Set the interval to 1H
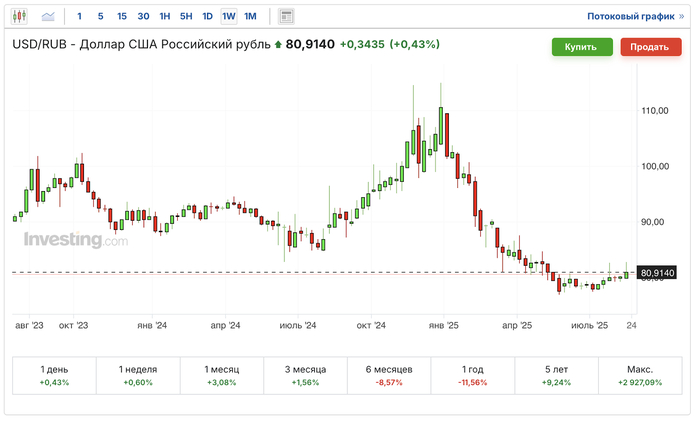 coord(165,16)
